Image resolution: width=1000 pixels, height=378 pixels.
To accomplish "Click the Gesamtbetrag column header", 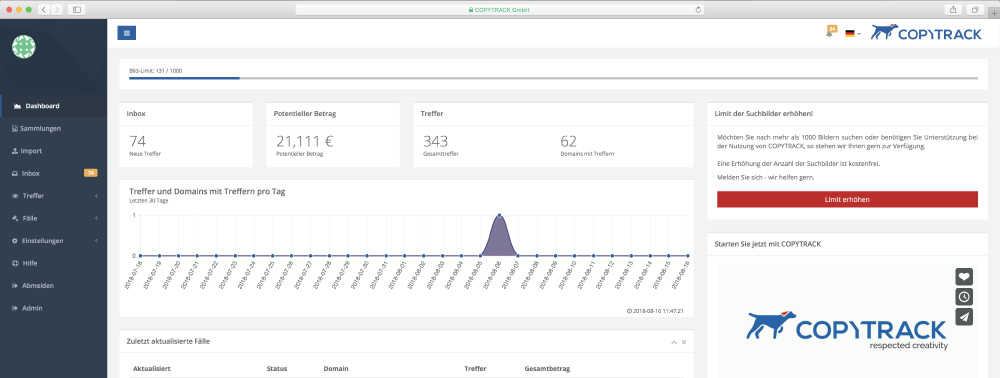I will (547, 368).
